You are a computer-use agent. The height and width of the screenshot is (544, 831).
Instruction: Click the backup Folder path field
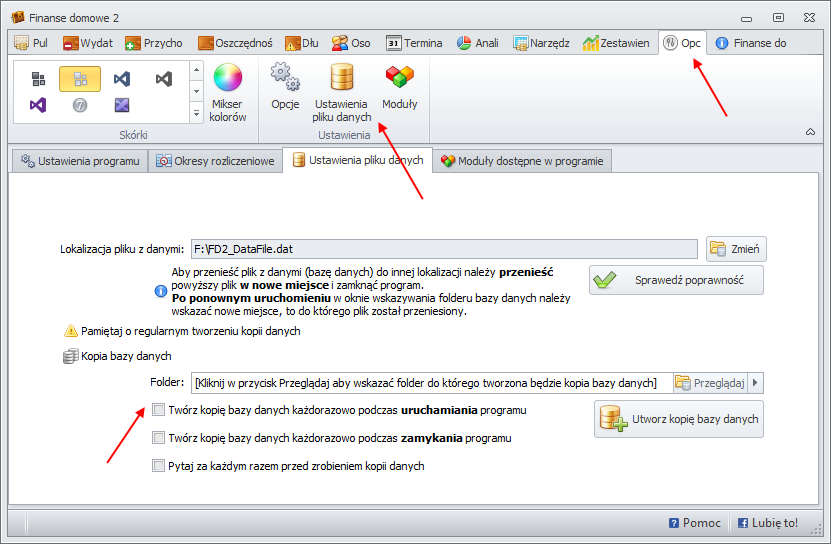[x=430, y=383]
